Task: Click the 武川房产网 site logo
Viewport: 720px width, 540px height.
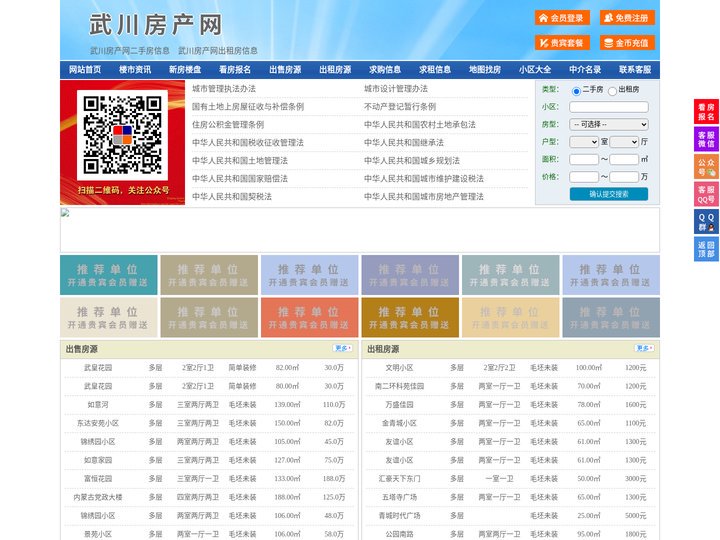Action: pos(156,25)
